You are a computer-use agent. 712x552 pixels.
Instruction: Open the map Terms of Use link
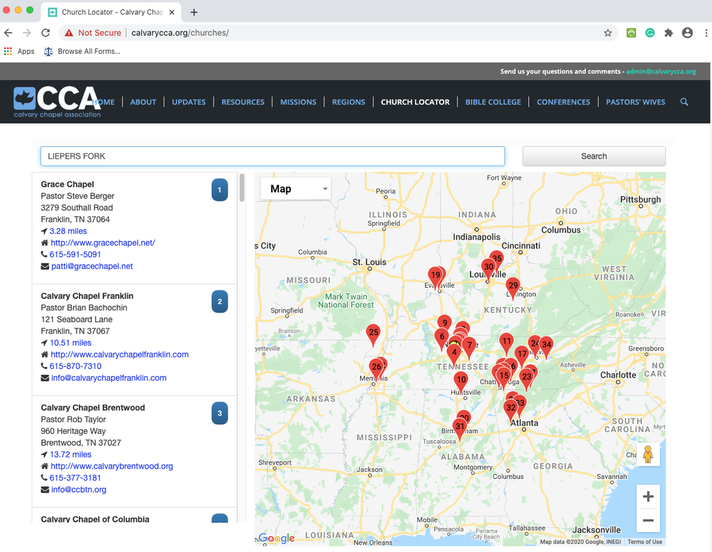pyautogui.click(x=645, y=542)
